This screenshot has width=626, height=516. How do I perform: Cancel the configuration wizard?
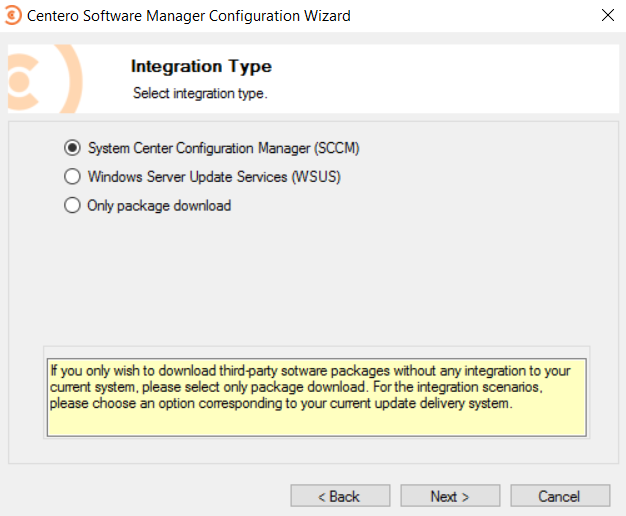pos(560,496)
